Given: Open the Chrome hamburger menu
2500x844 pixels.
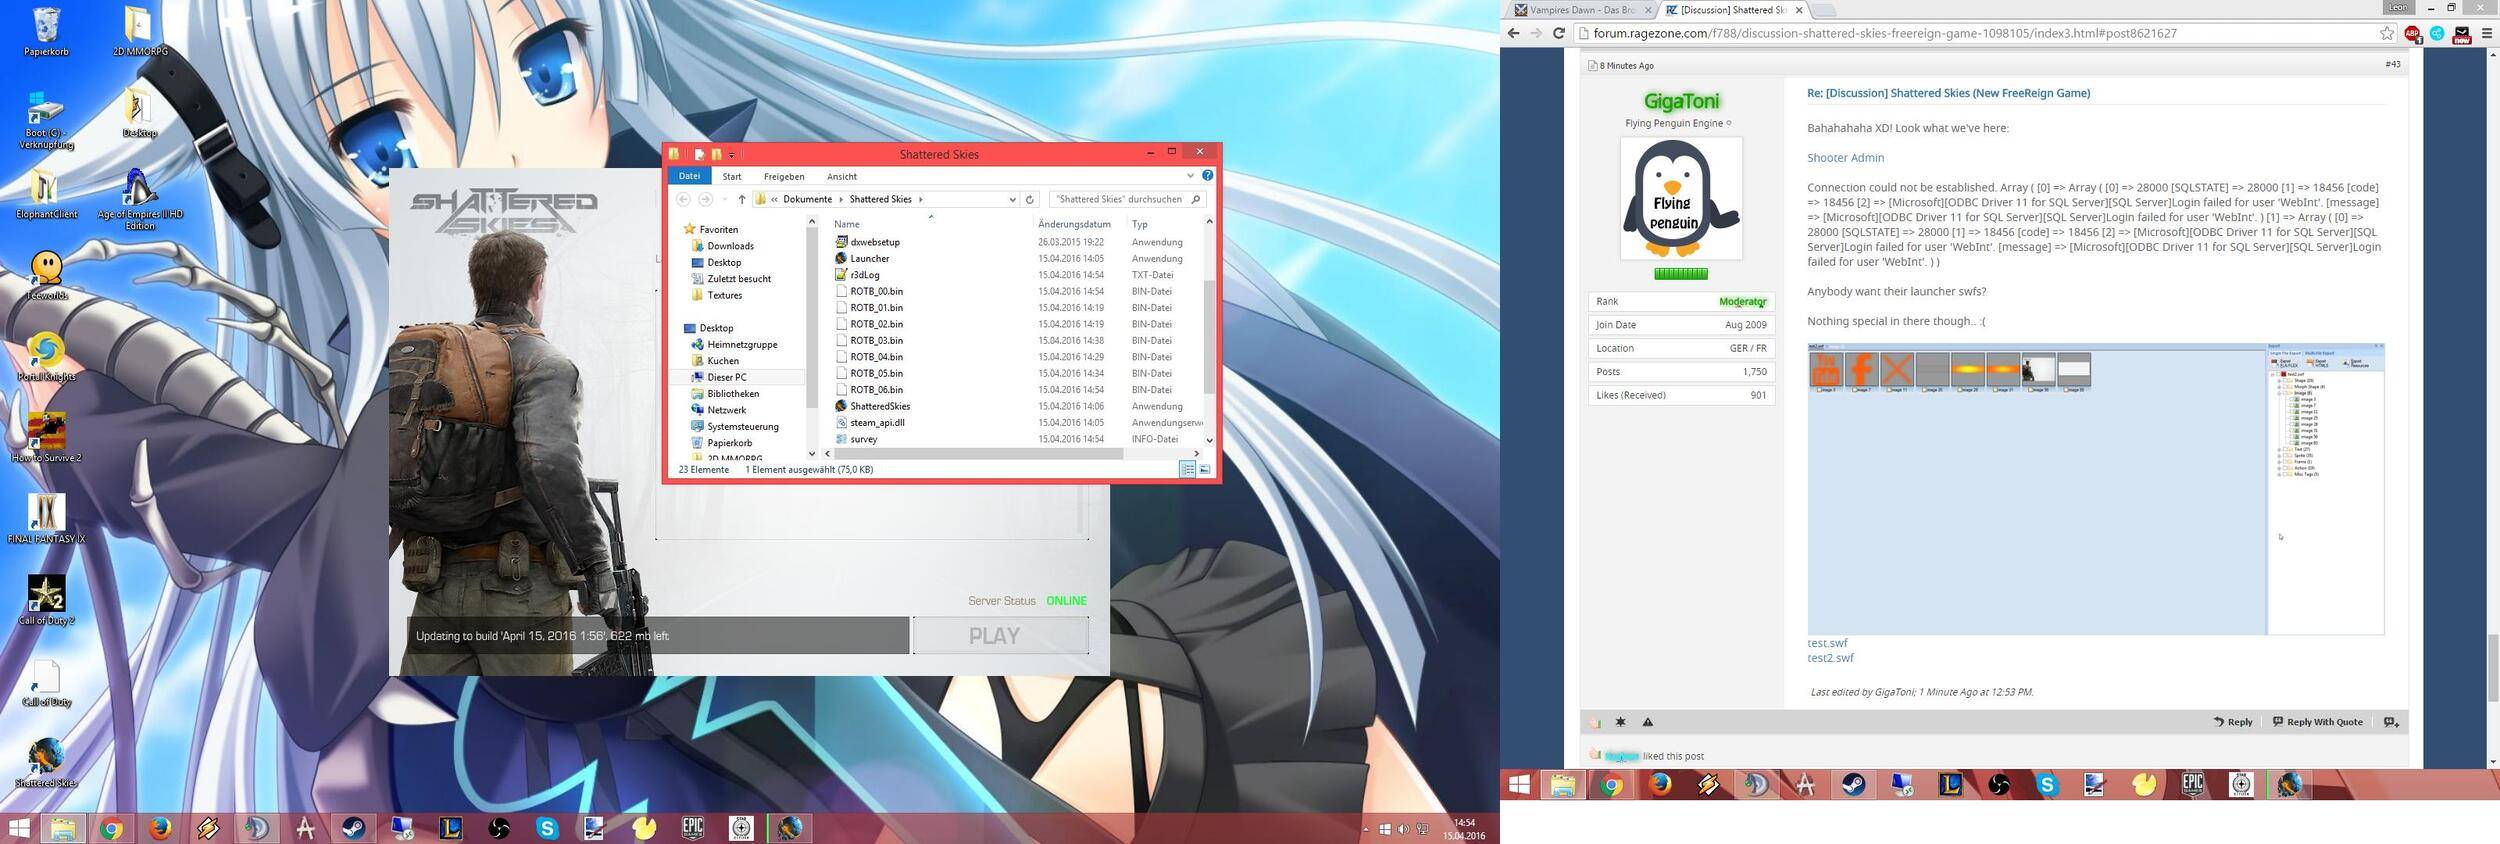Looking at the screenshot, I should pyautogui.click(x=2487, y=34).
